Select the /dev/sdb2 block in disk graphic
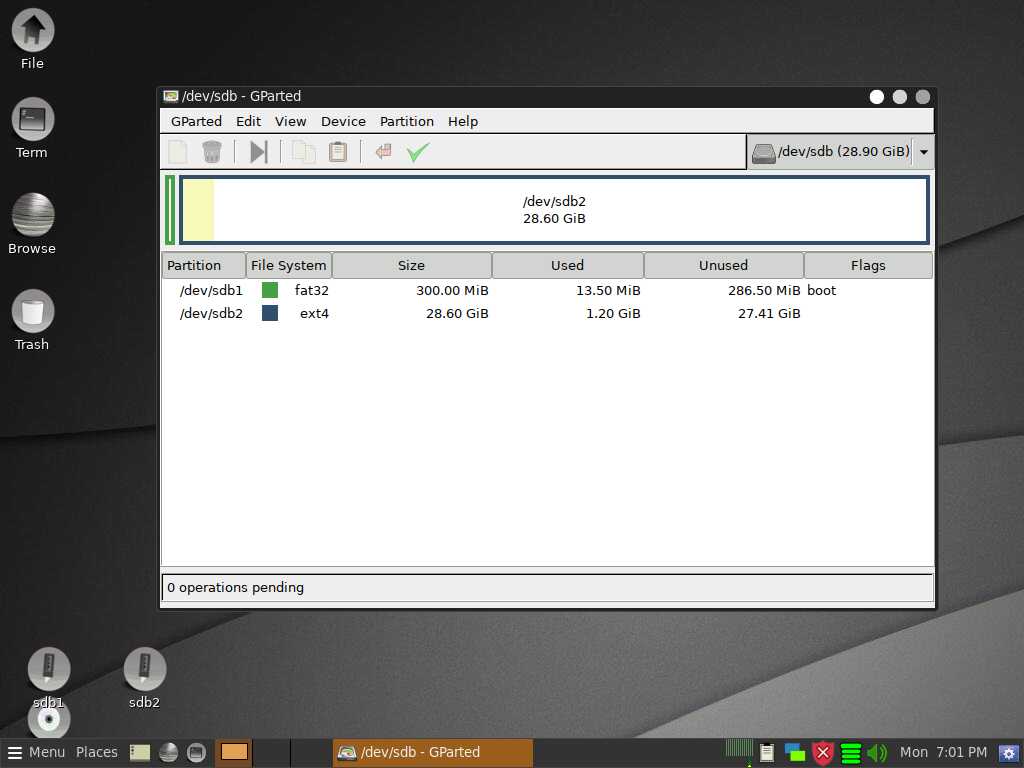This screenshot has height=768, width=1024. [x=554, y=210]
